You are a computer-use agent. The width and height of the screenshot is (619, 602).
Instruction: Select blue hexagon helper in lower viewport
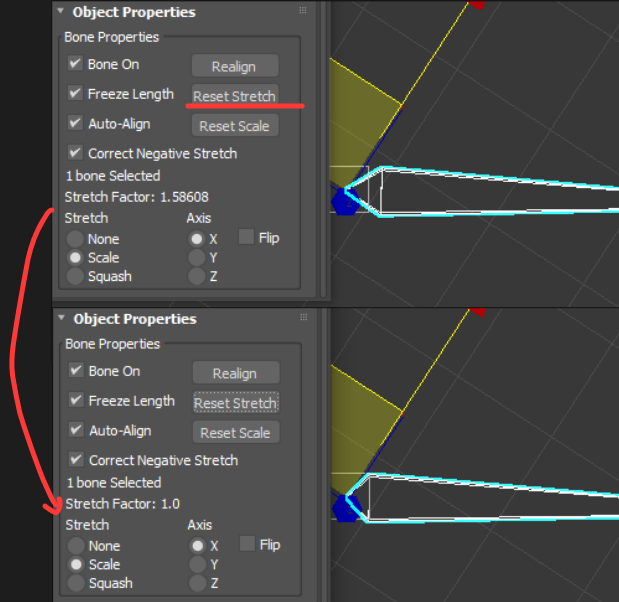click(x=346, y=509)
